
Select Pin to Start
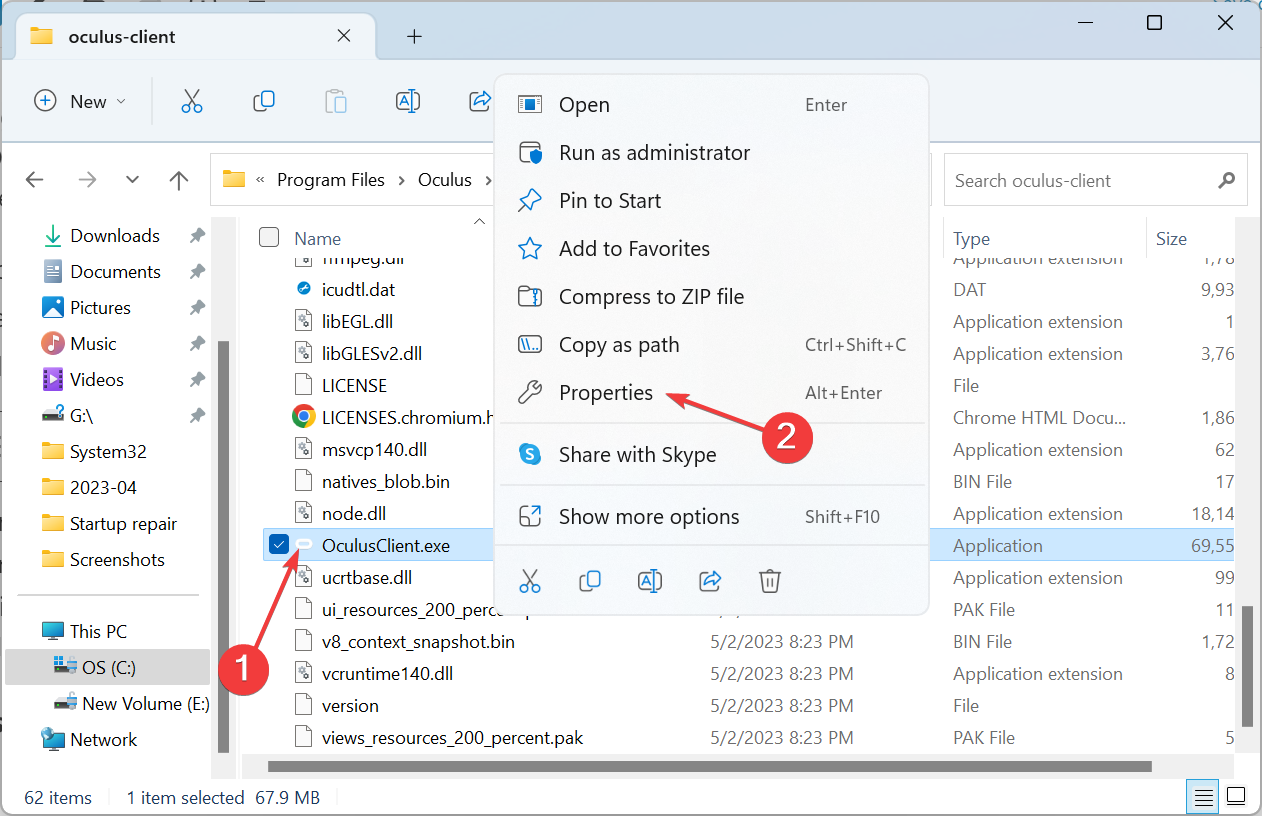coord(712,201)
